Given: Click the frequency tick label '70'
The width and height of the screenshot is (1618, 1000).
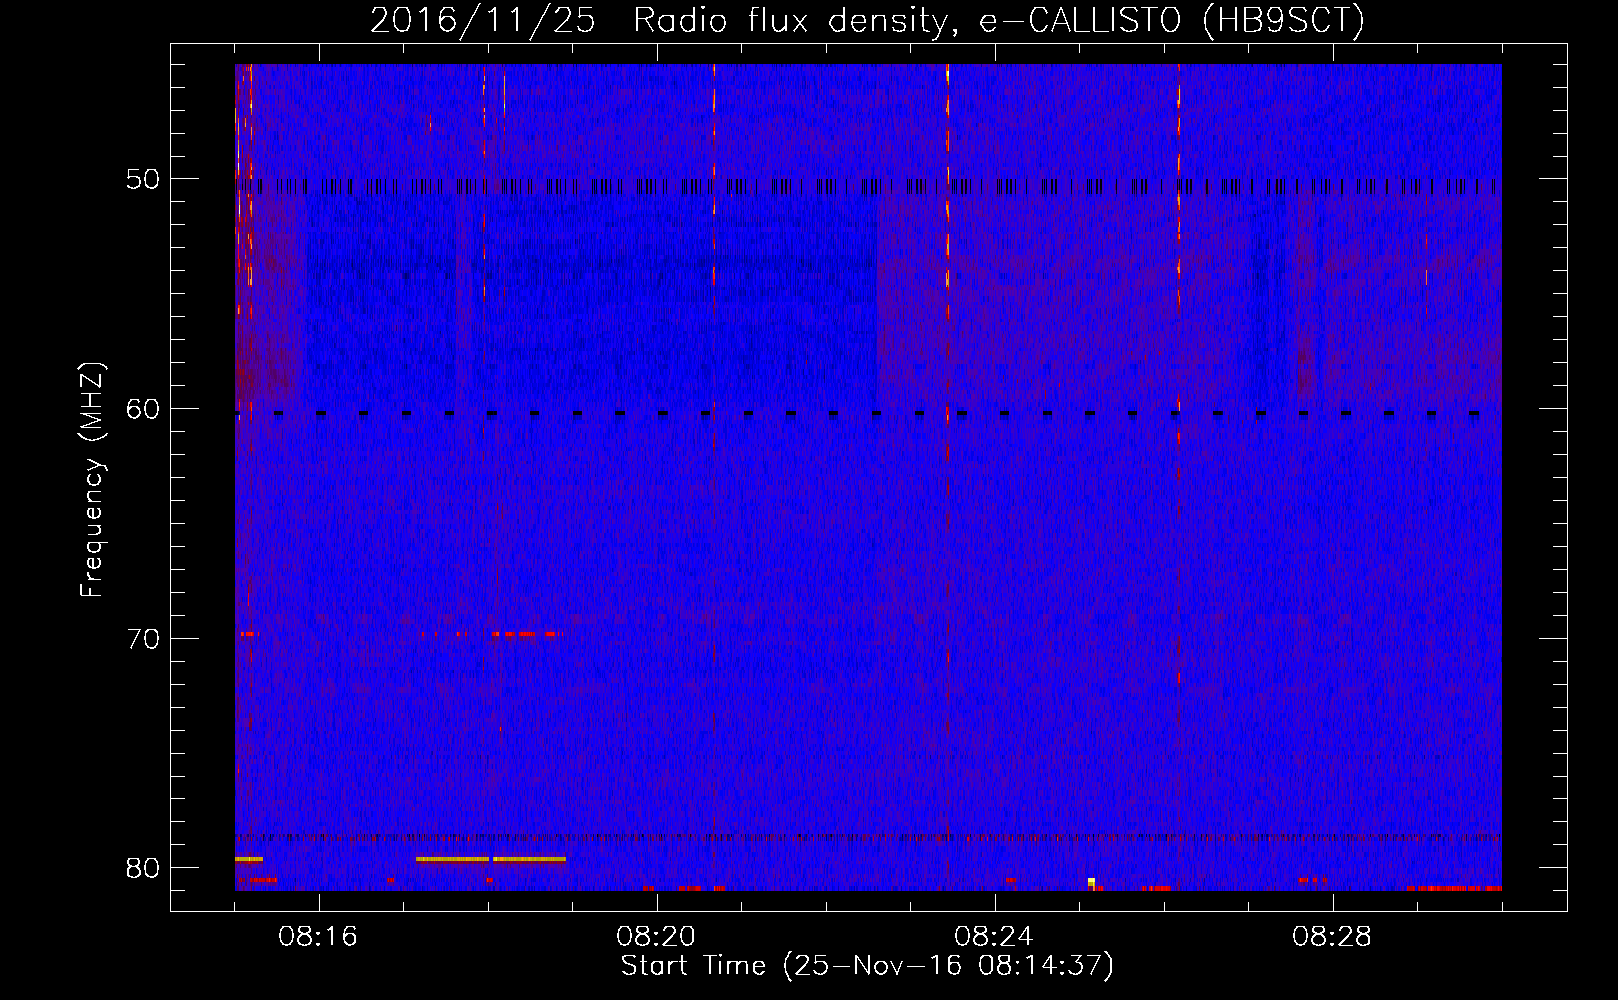Looking at the screenshot, I should [143, 639].
